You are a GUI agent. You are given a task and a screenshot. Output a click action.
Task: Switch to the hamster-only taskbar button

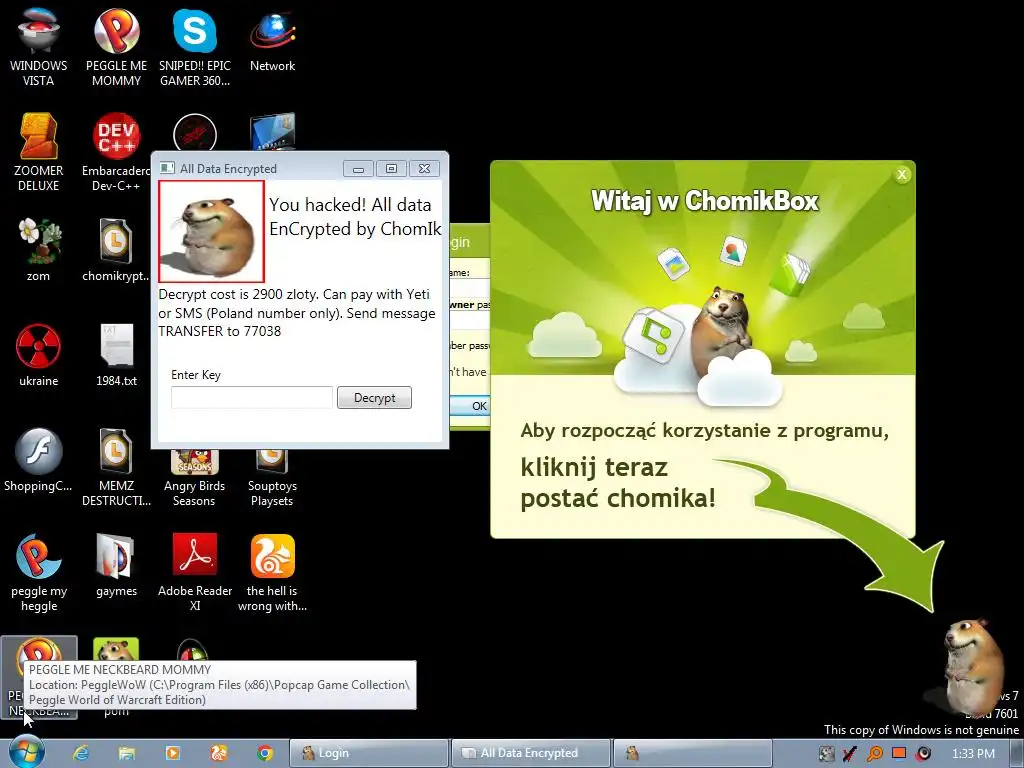(692, 753)
